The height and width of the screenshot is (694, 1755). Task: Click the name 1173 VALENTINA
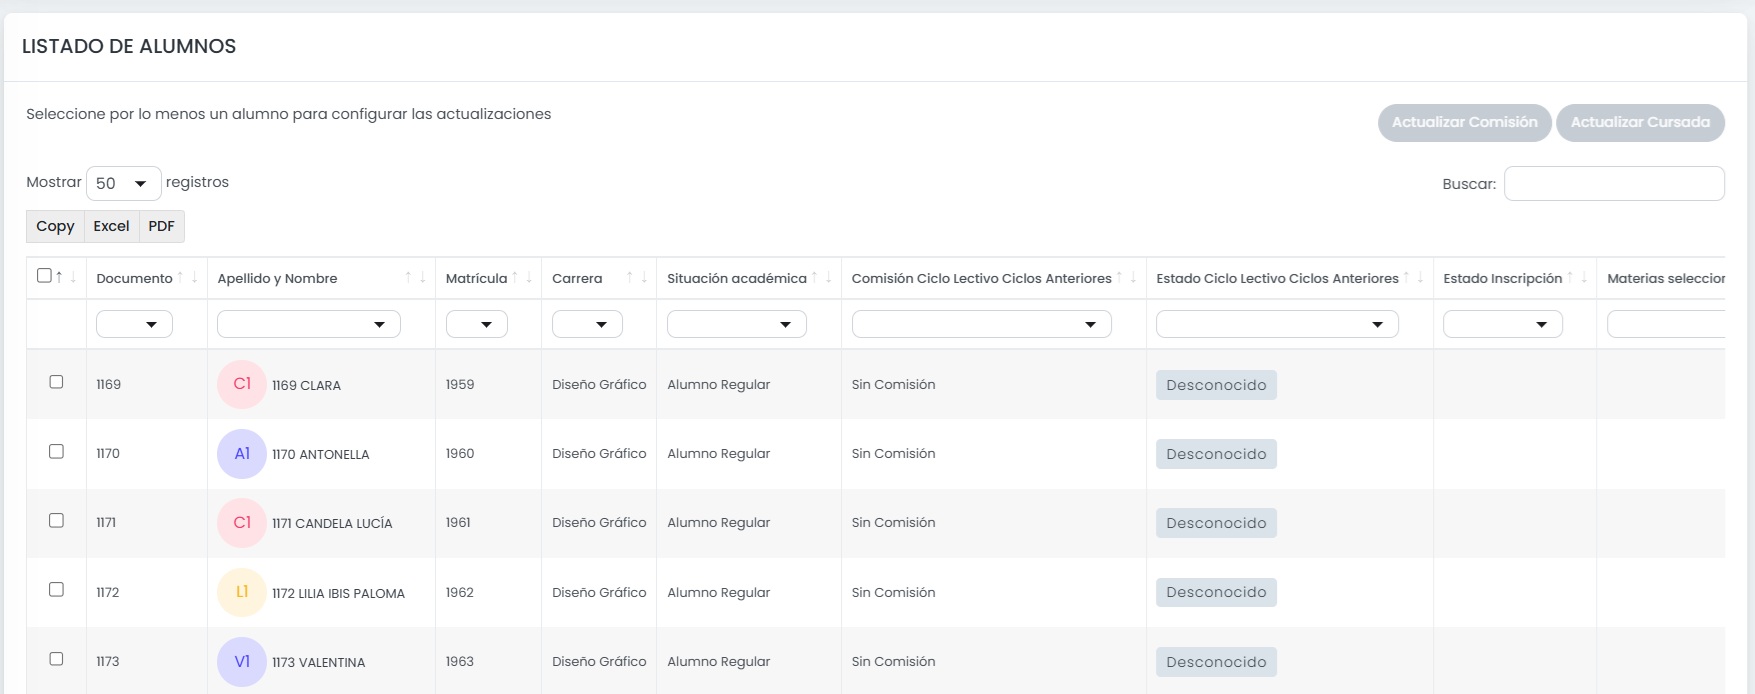click(318, 662)
